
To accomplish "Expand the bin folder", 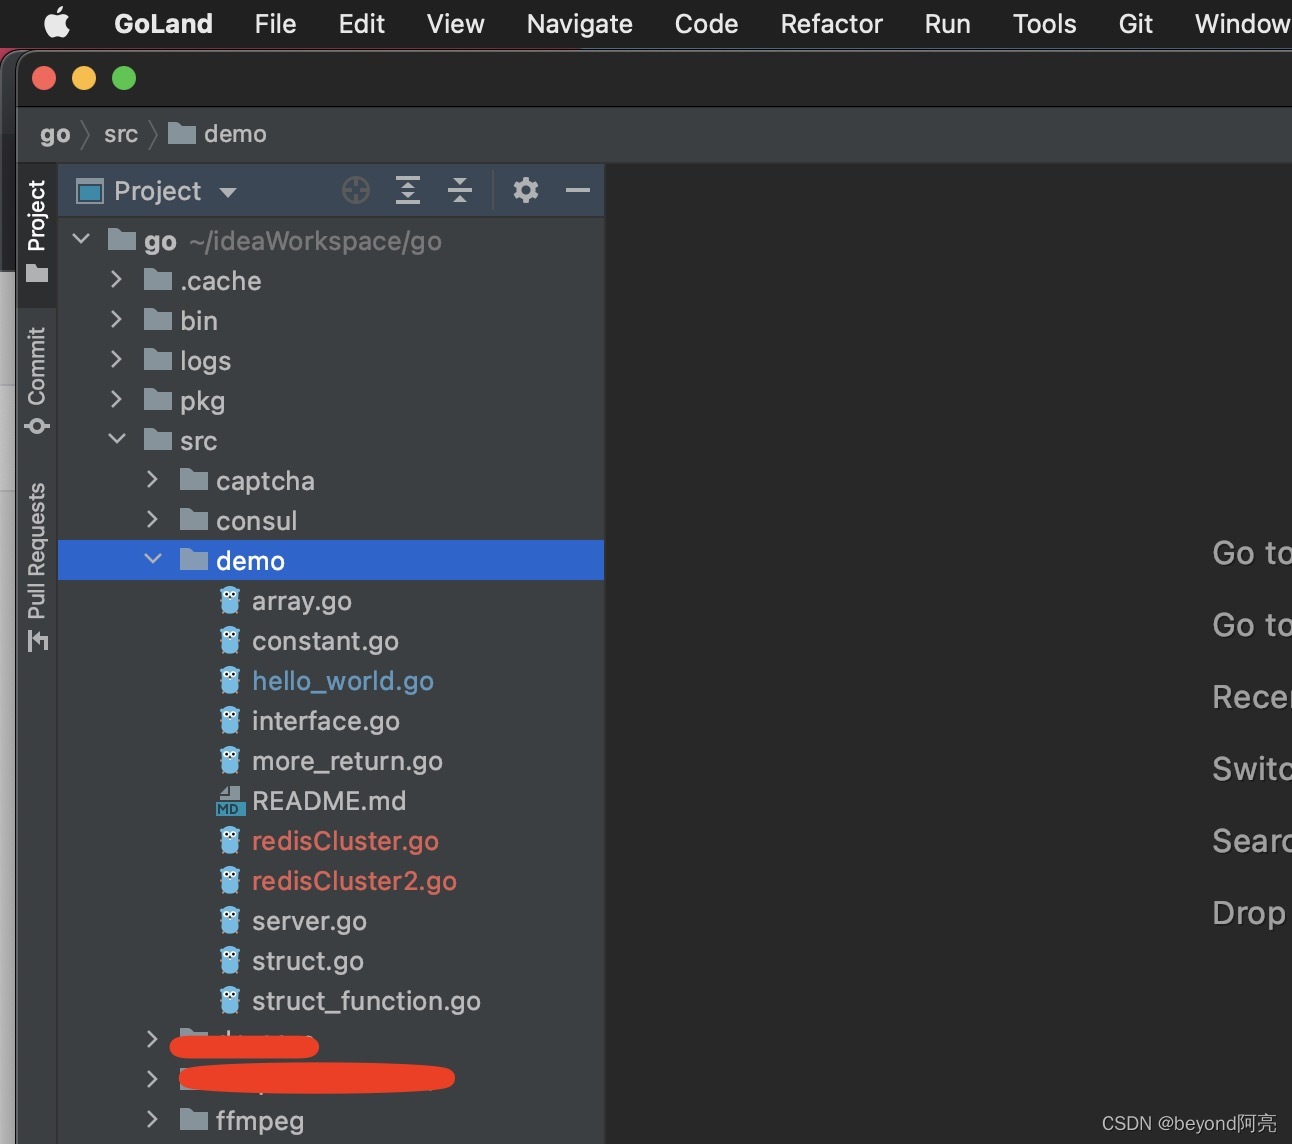I will 117,320.
